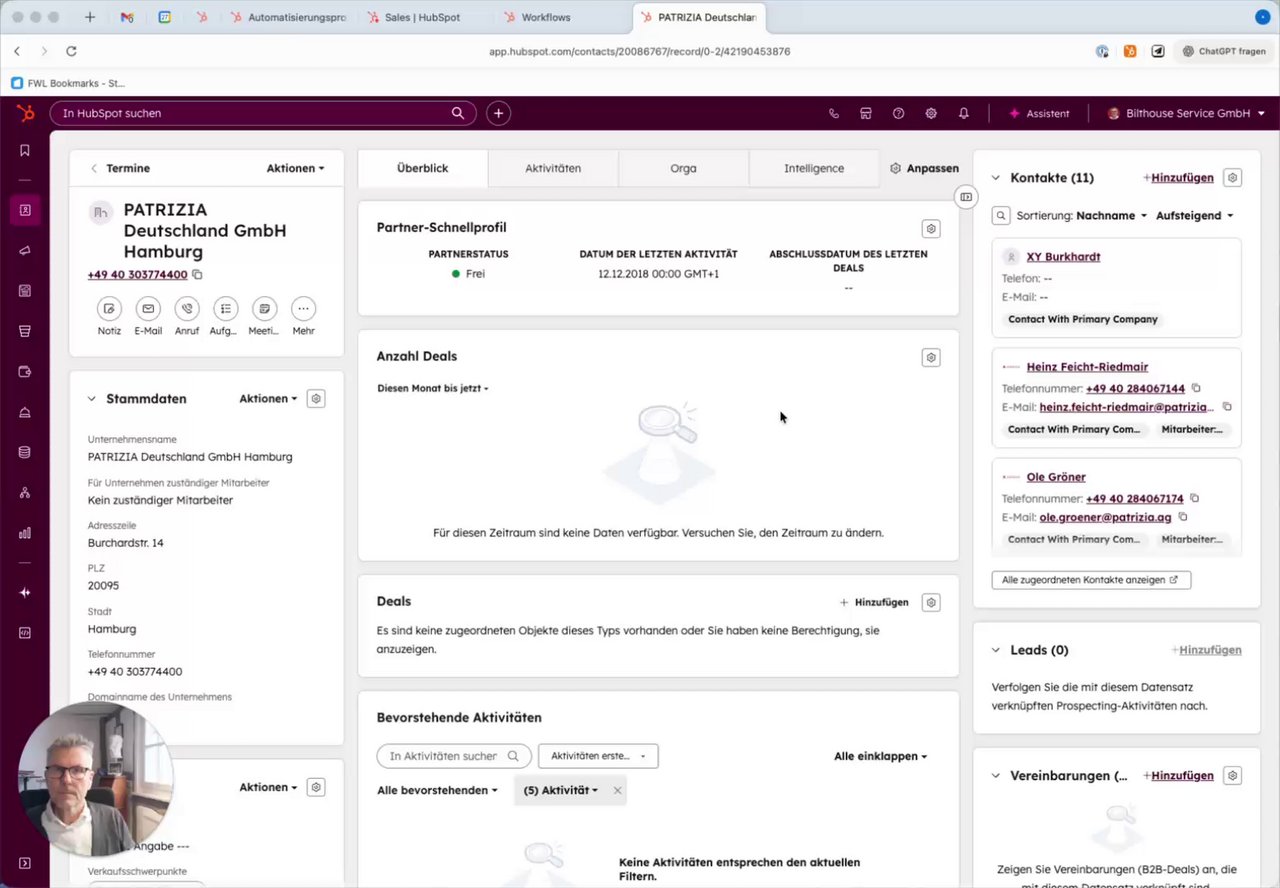Open a new browser tab with plus
The image size is (1280, 888).
point(90,18)
